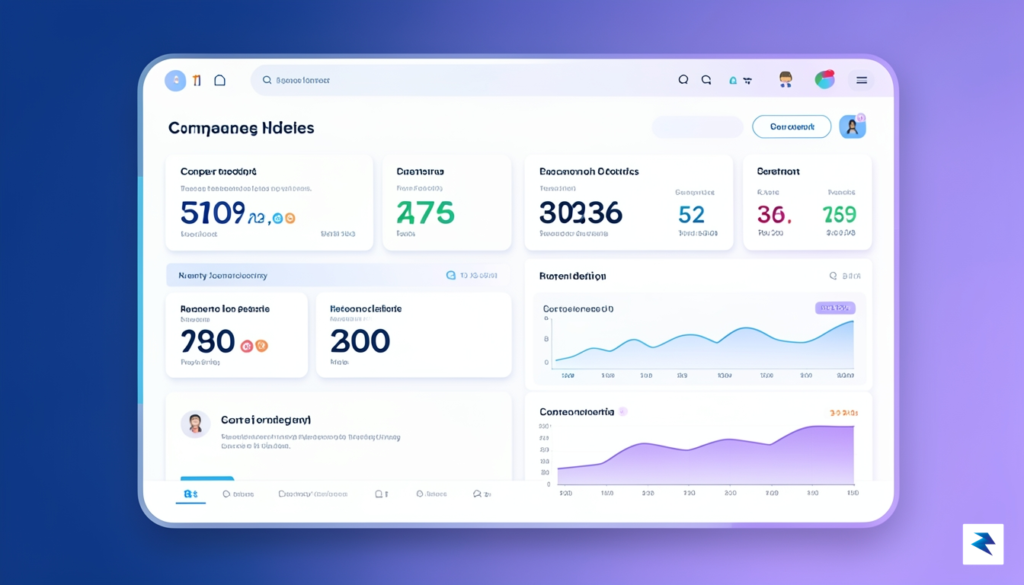Click the blue button at the profile card bottom
The image size is (1024, 585).
pos(207,479)
